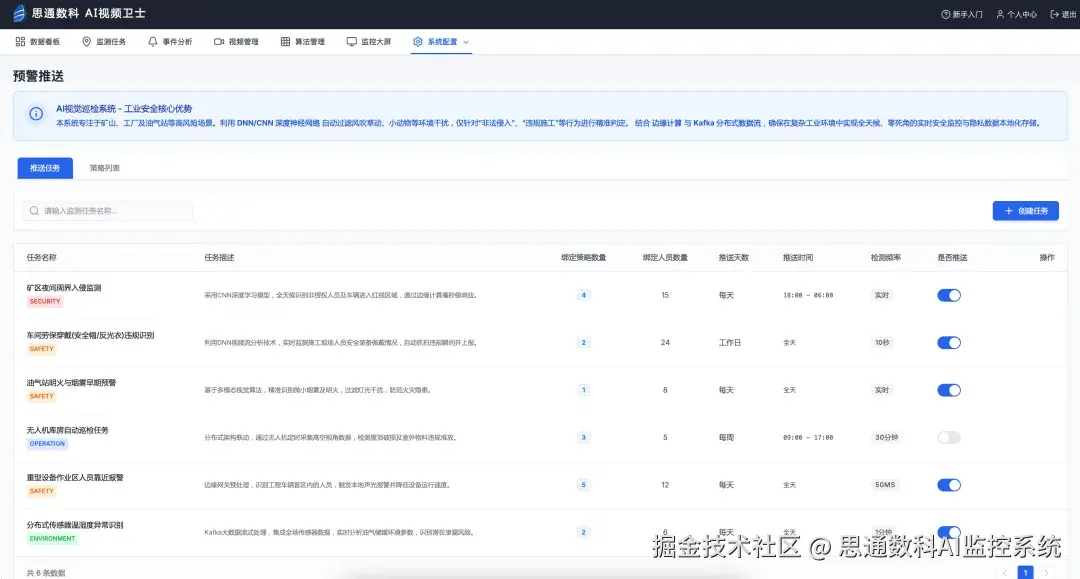Disable push for 矿区夜间周界入侵监测
The width and height of the screenshot is (1080, 579).
(948, 294)
